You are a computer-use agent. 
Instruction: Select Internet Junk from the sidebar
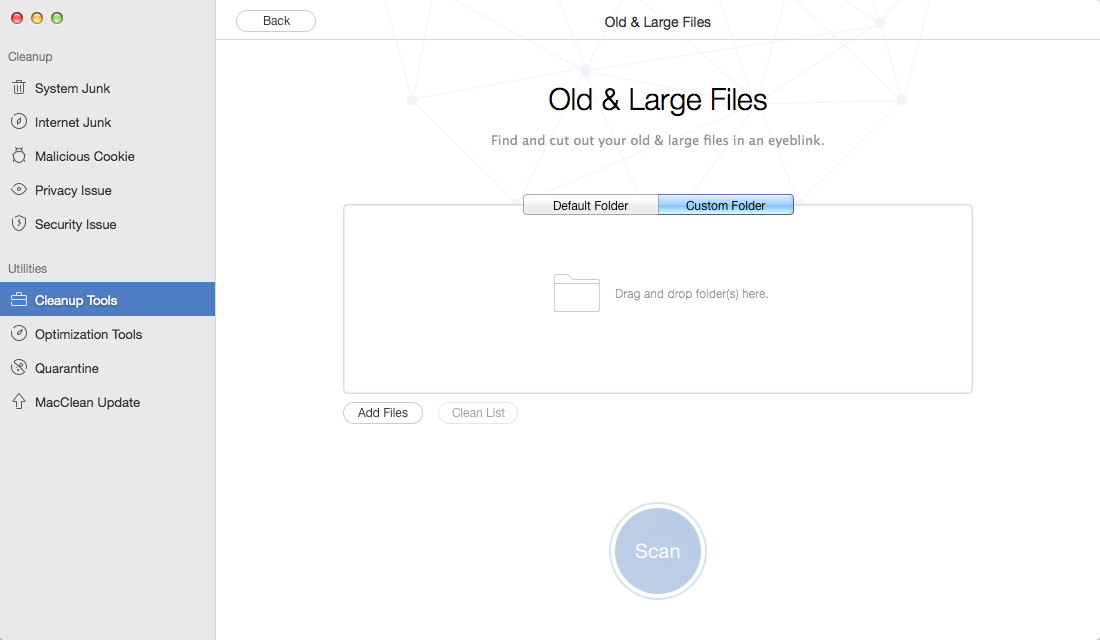107,122
